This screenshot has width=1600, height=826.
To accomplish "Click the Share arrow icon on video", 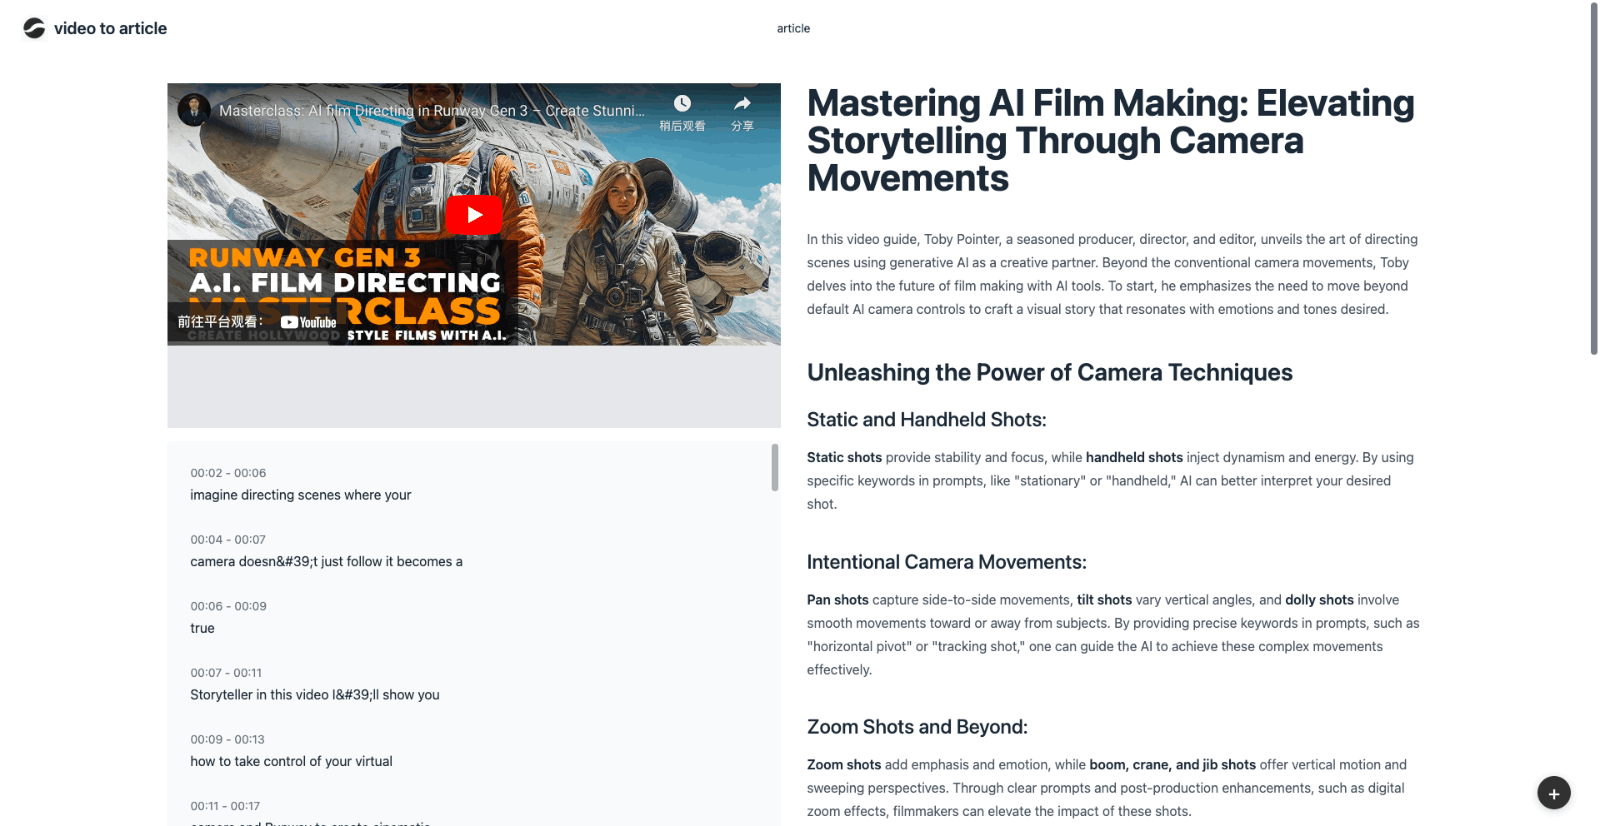I will click(742, 103).
